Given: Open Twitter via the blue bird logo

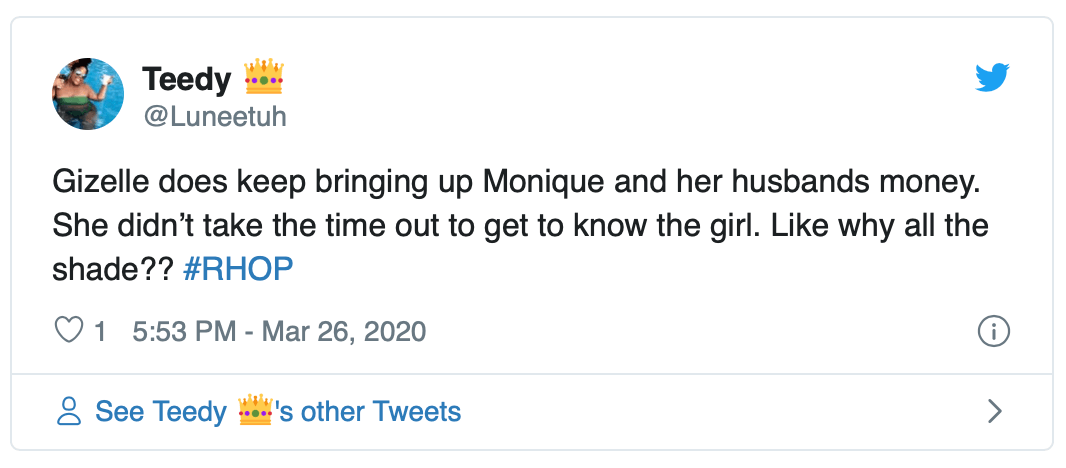Looking at the screenshot, I should point(992,79).
